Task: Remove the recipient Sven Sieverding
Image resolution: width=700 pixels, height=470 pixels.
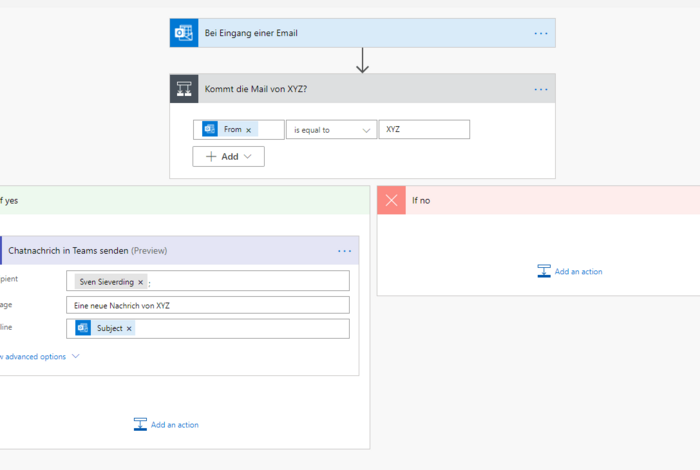Action: click(141, 282)
